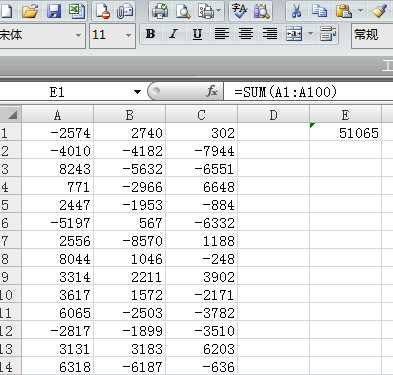Screen dimensions: 393x375
Task: Open the merge and center dropdown arrow
Action: click(310, 33)
